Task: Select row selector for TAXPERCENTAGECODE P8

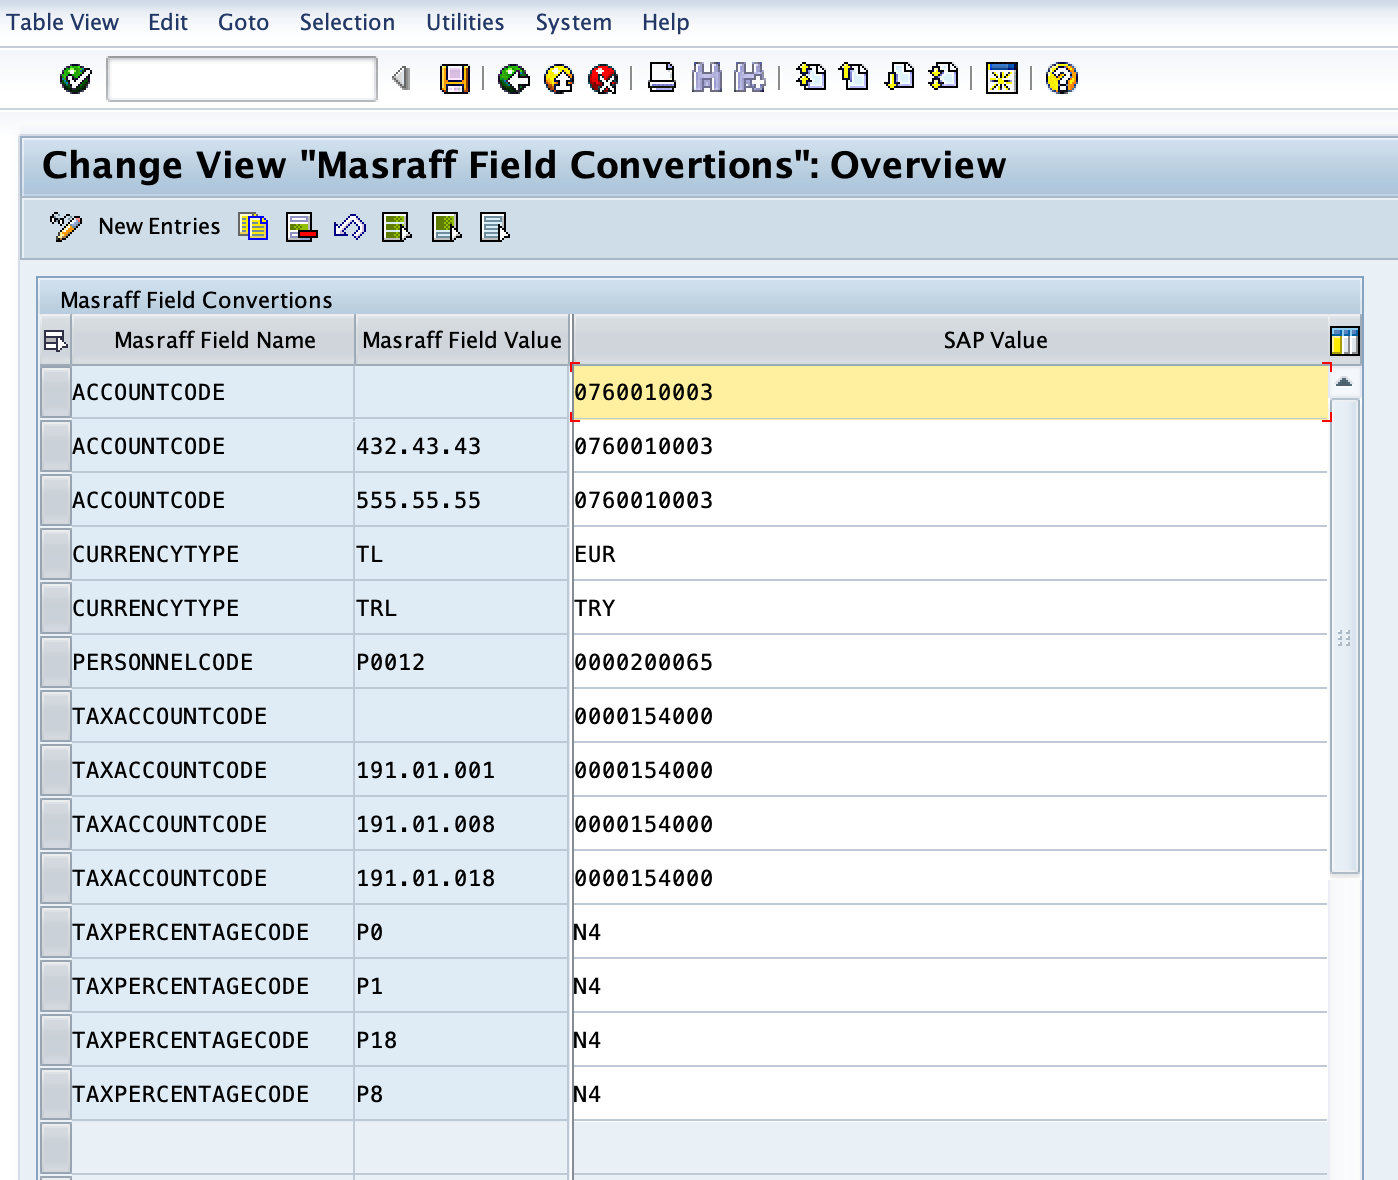Action: click(56, 1094)
